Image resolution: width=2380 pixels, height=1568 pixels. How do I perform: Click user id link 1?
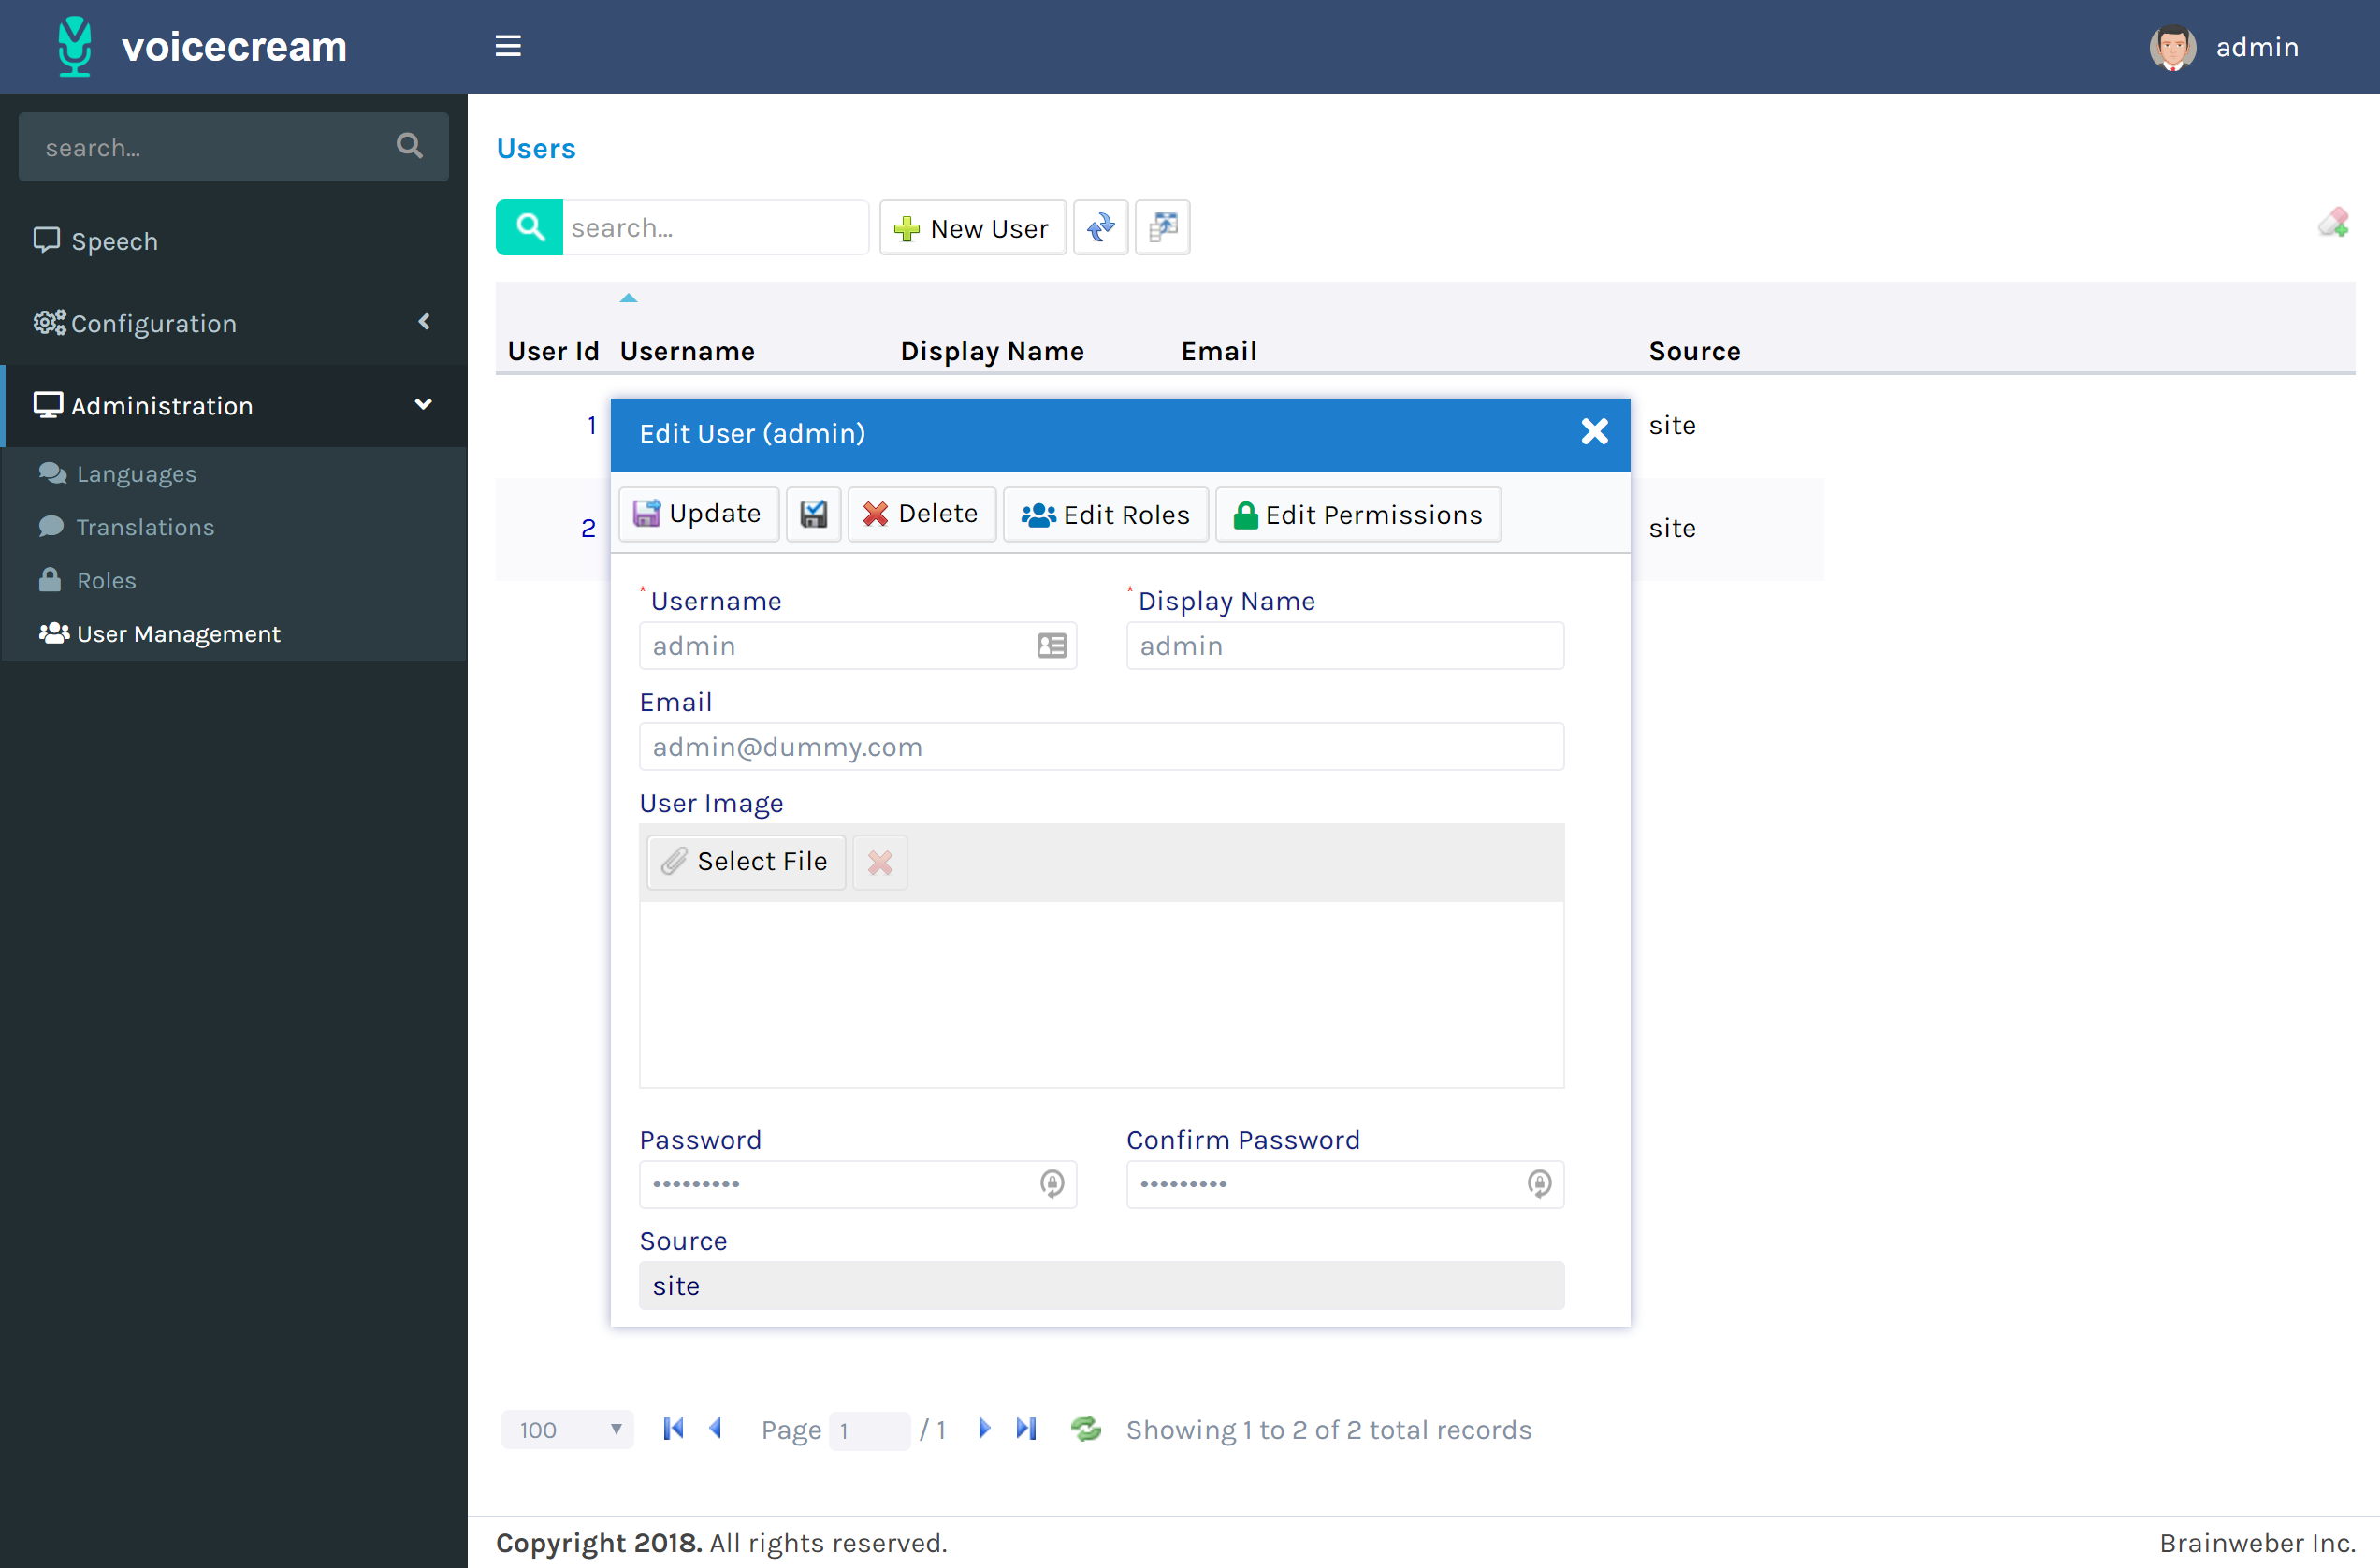click(x=592, y=425)
